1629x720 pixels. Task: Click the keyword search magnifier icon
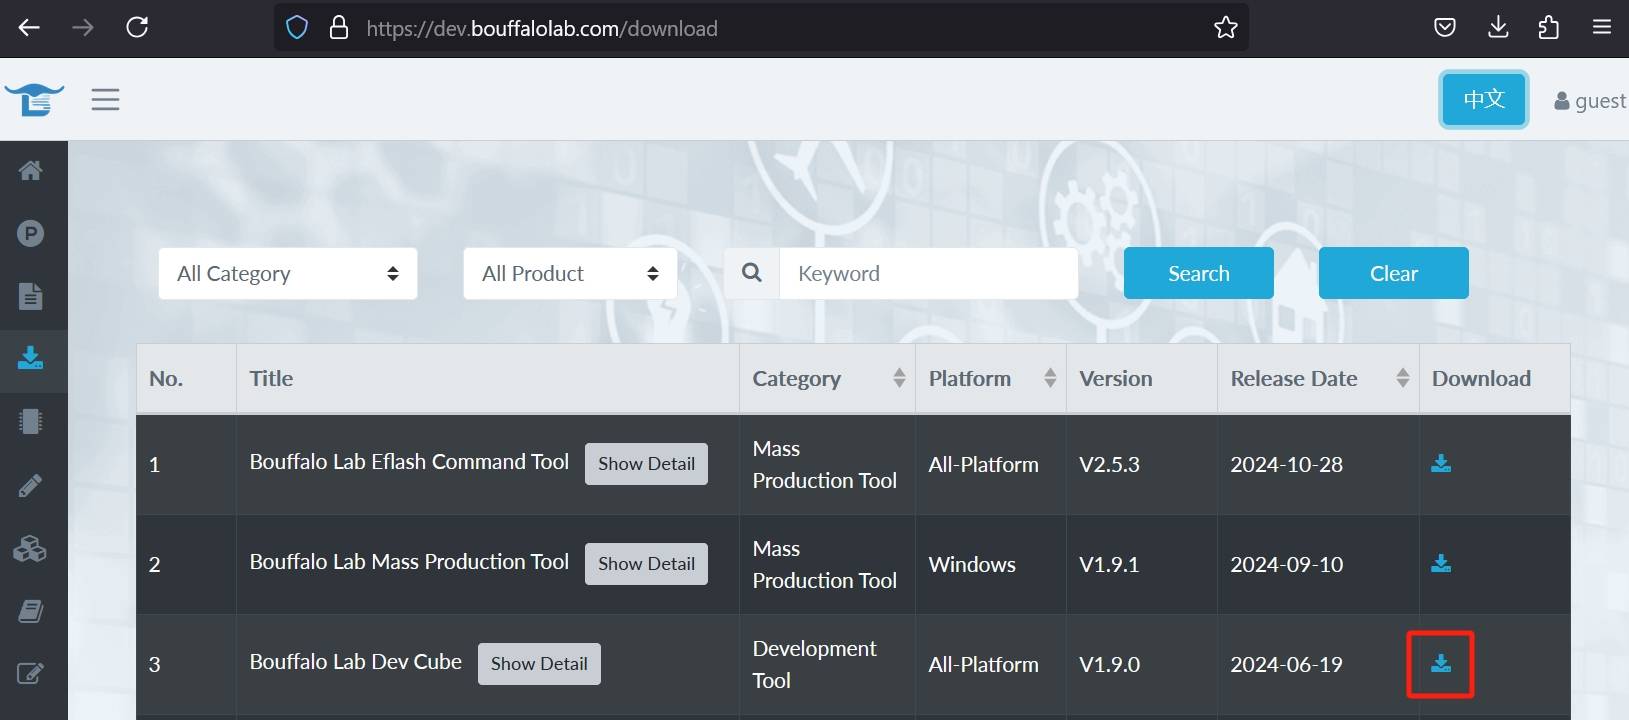click(x=752, y=273)
